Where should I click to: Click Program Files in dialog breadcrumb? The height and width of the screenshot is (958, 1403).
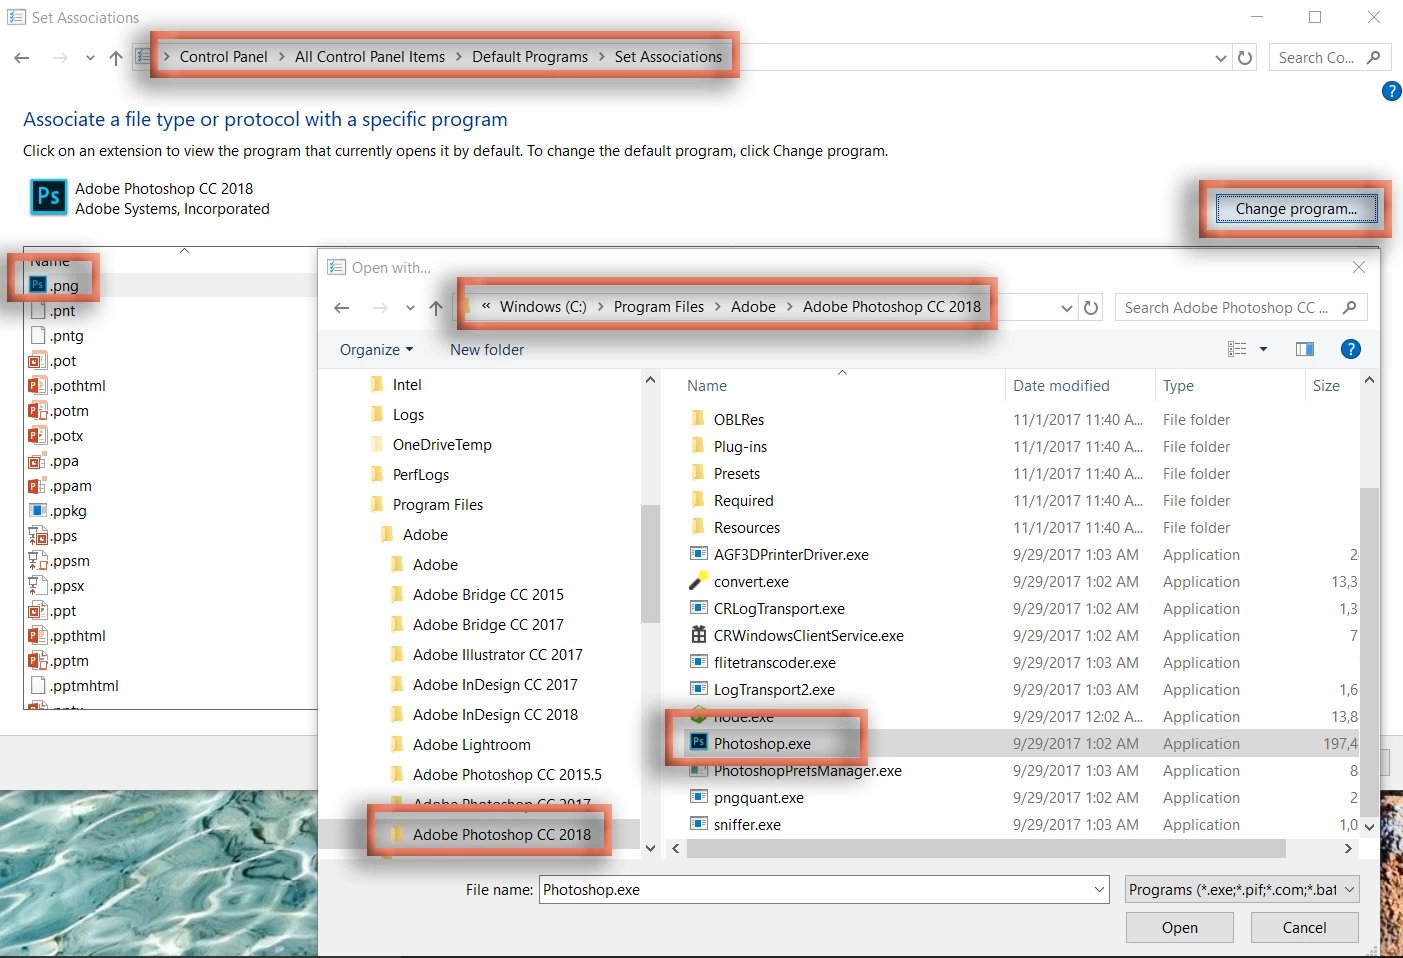pos(659,307)
